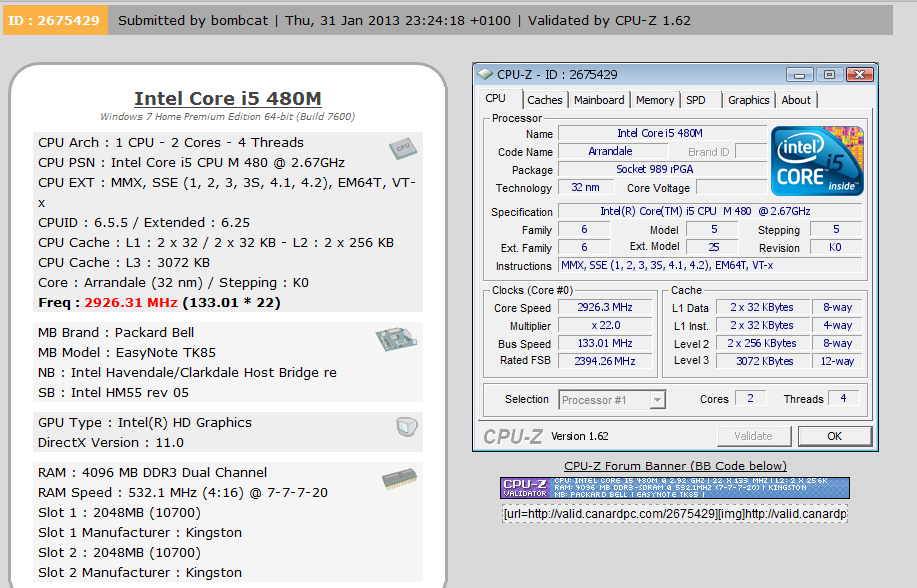
Task: Click the Instructions field MMX, SSE list
Action: click(x=709, y=265)
